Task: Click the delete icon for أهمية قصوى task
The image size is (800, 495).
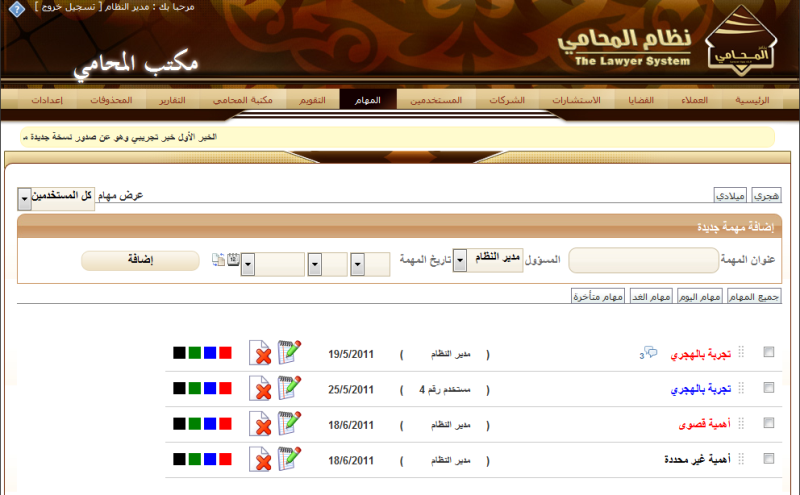Action: (x=262, y=424)
